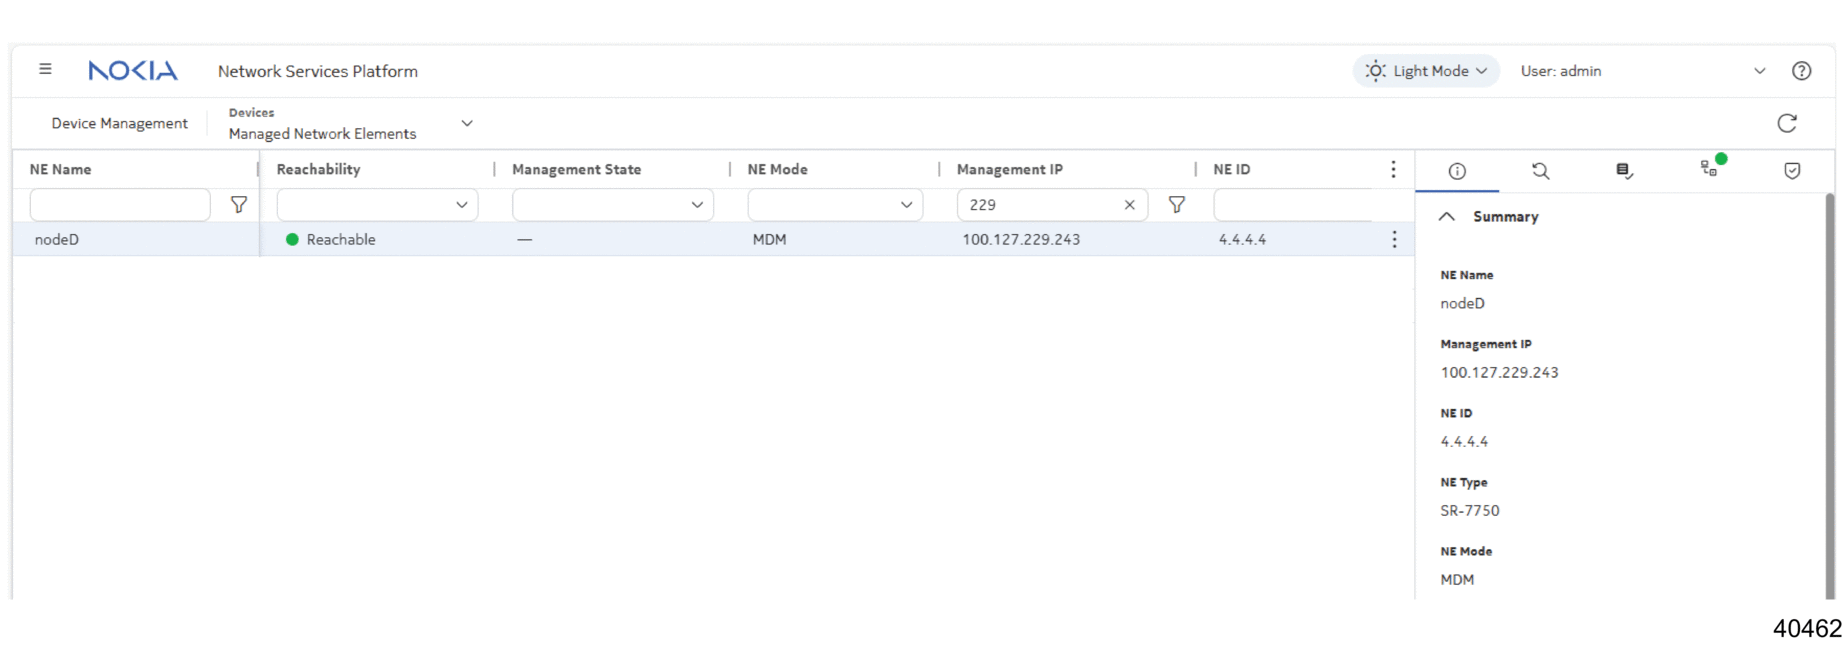Viewport: 1848px width, 650px height.
Task: Open the Management State filter dropdown
Action: (612, 205)
